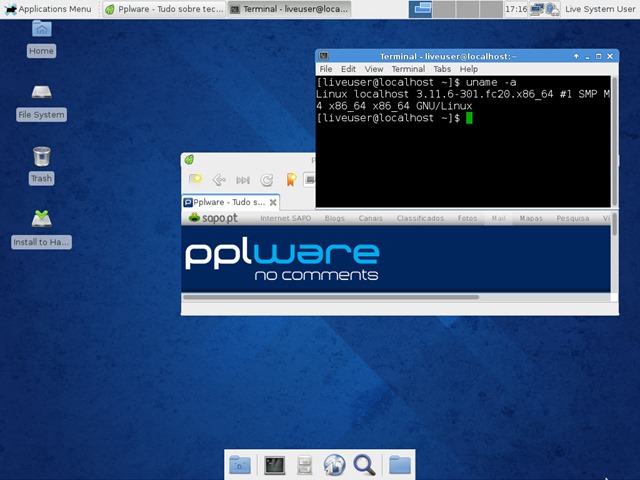Click the clock showing 17:16
Viewport: 640px width, 480px height.
coord(516,9)
